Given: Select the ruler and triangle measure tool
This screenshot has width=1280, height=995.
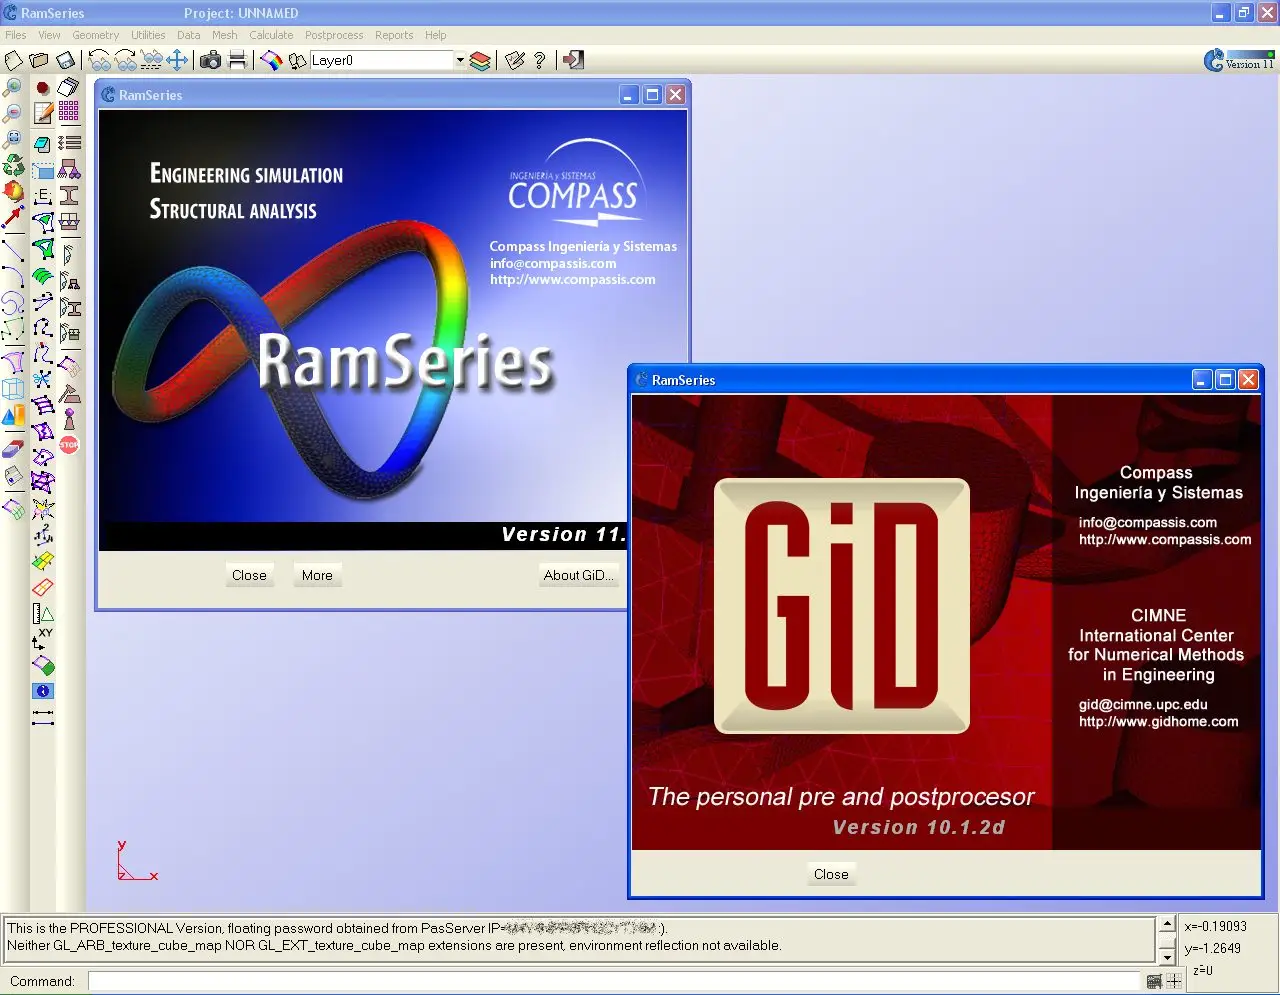Looking at the screenshot, I should click(43, 613).
